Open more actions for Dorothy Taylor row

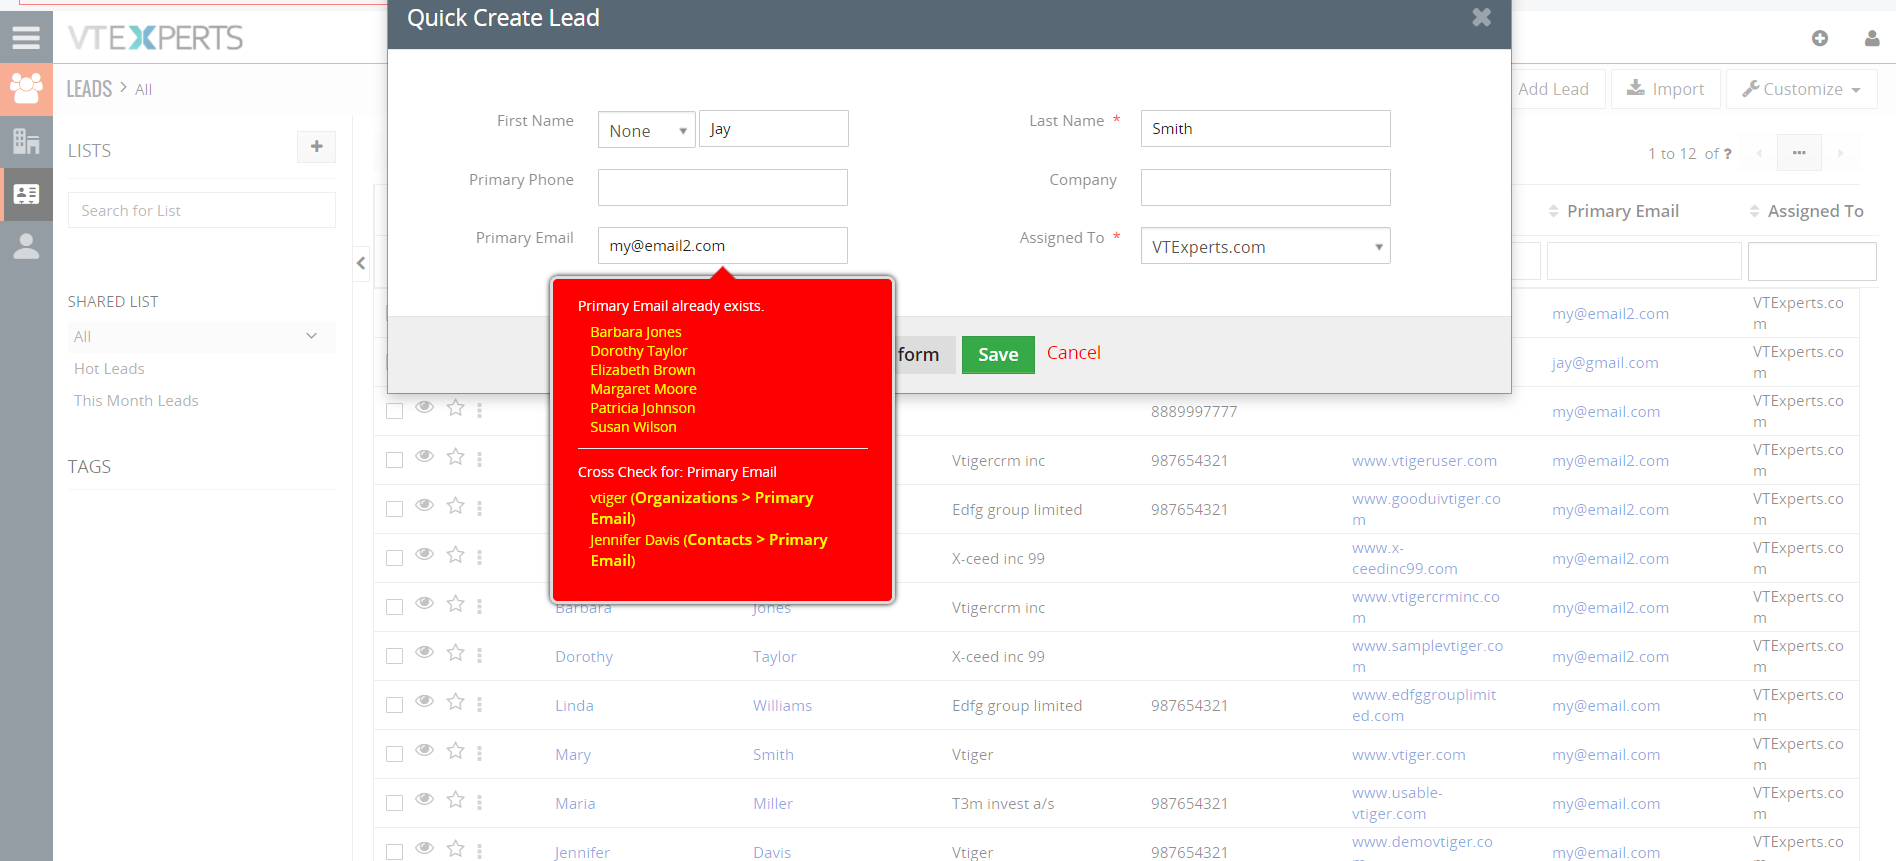click(479, 655)
